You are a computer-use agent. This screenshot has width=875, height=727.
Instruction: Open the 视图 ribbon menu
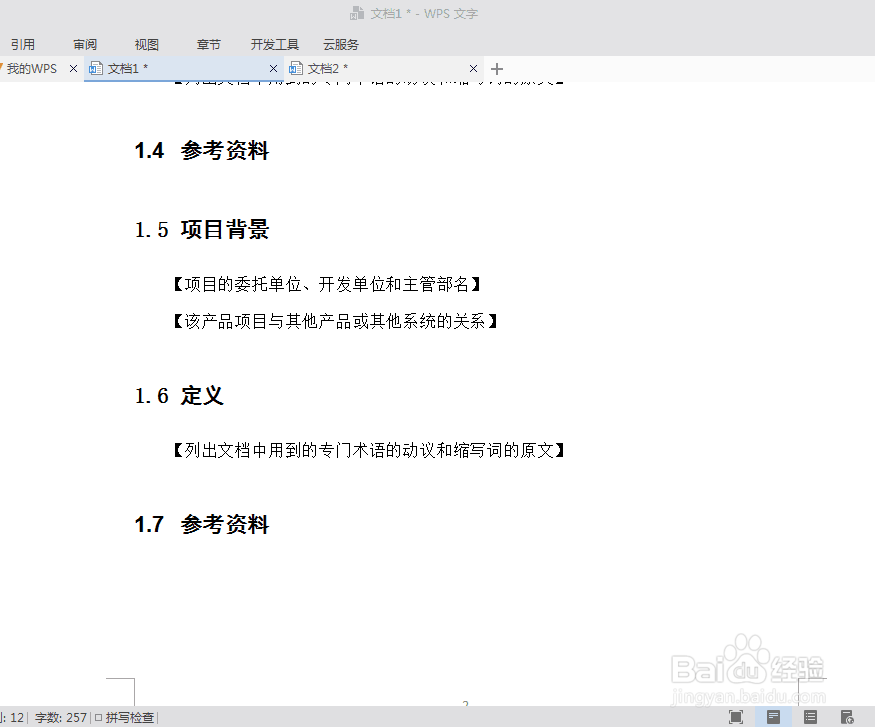146,44
